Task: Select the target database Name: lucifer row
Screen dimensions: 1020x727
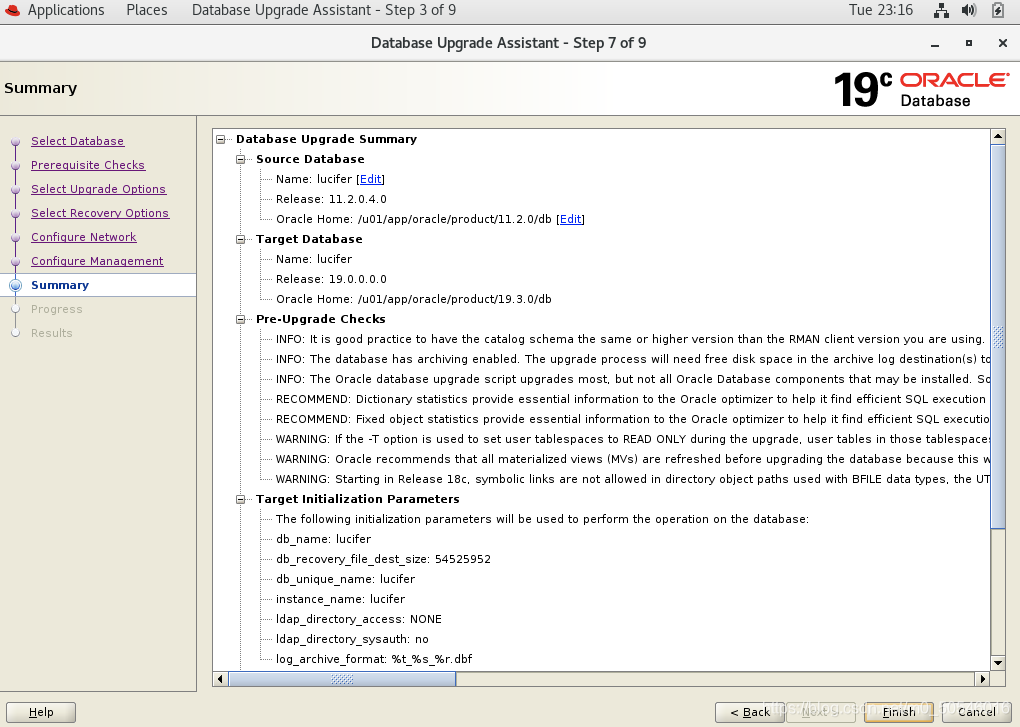Action: (314, 259)
